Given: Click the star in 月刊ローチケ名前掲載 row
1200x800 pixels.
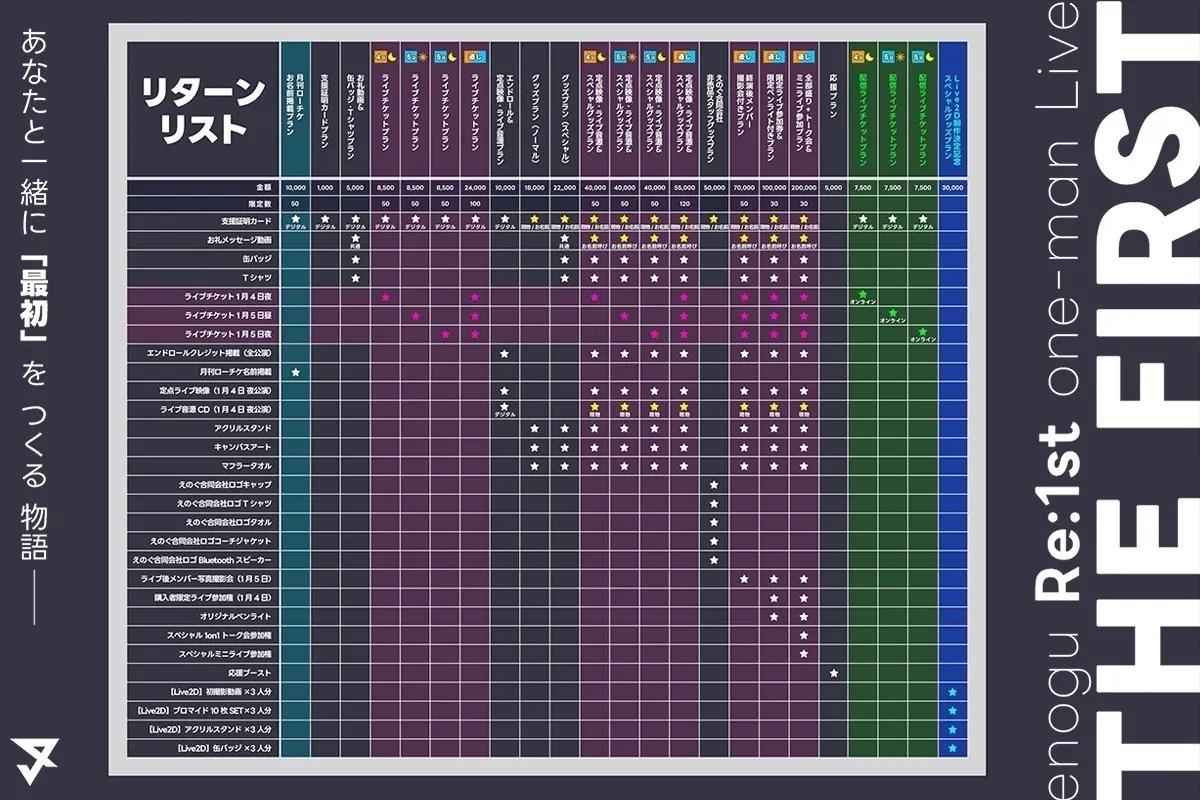Looking at the screenshot, I should point(296,372).
